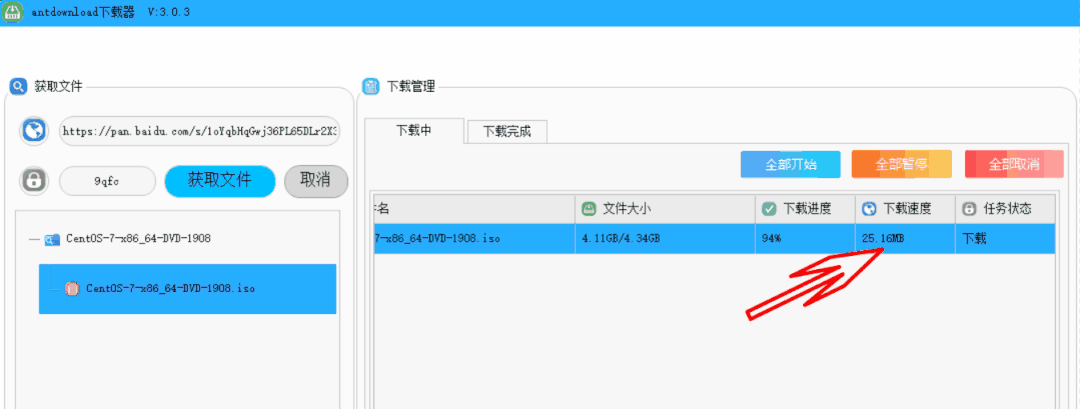Click the 全部暂停 button
The image size is (1080, 409).
[x=902, y=165]
